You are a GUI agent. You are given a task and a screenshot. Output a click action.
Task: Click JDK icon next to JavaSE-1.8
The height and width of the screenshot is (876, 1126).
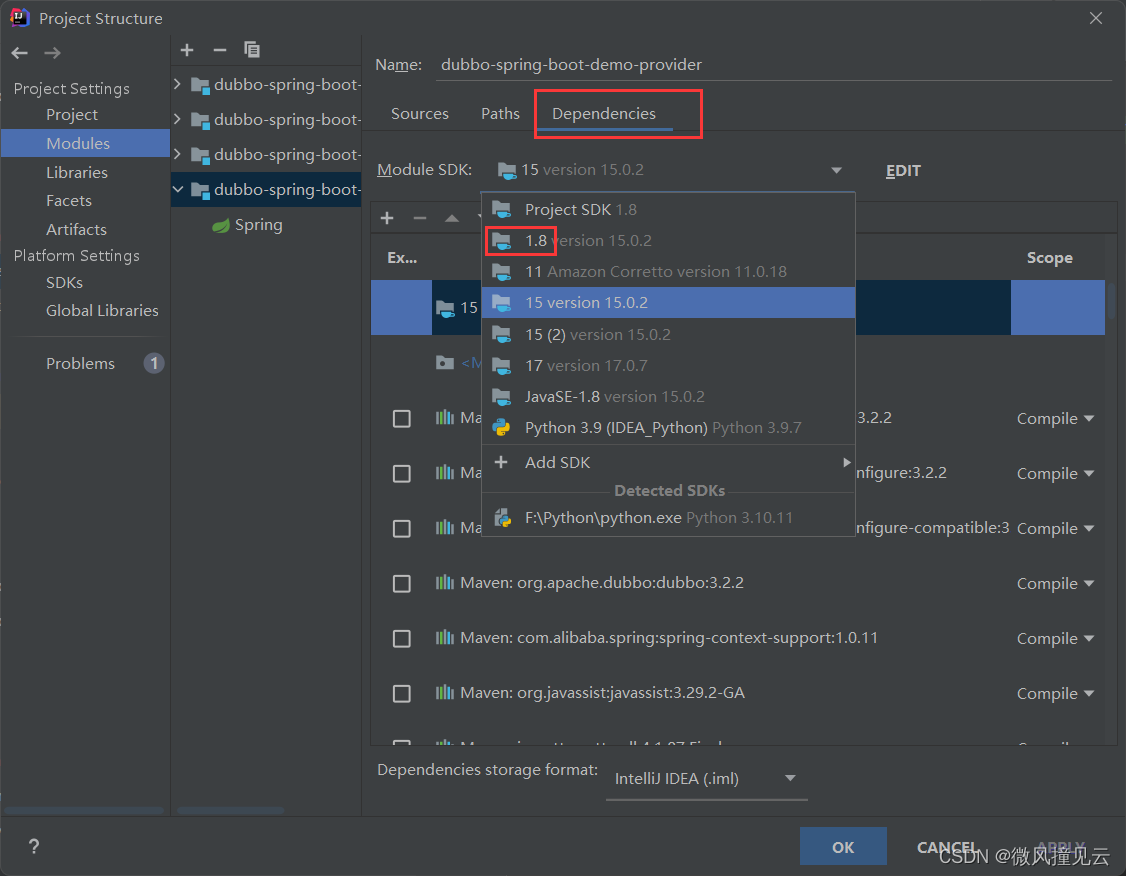[x=501, y=397]
